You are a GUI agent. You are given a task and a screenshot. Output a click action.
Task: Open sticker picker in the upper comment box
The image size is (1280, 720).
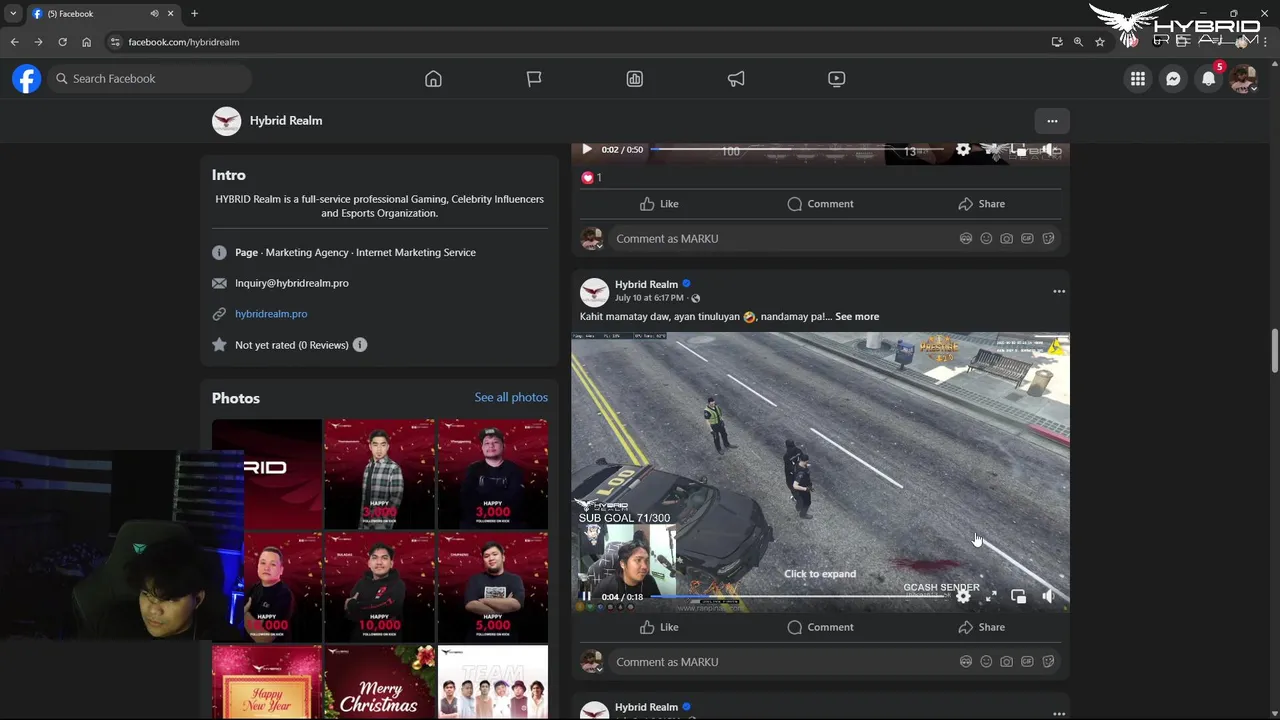pos(1048,239)
